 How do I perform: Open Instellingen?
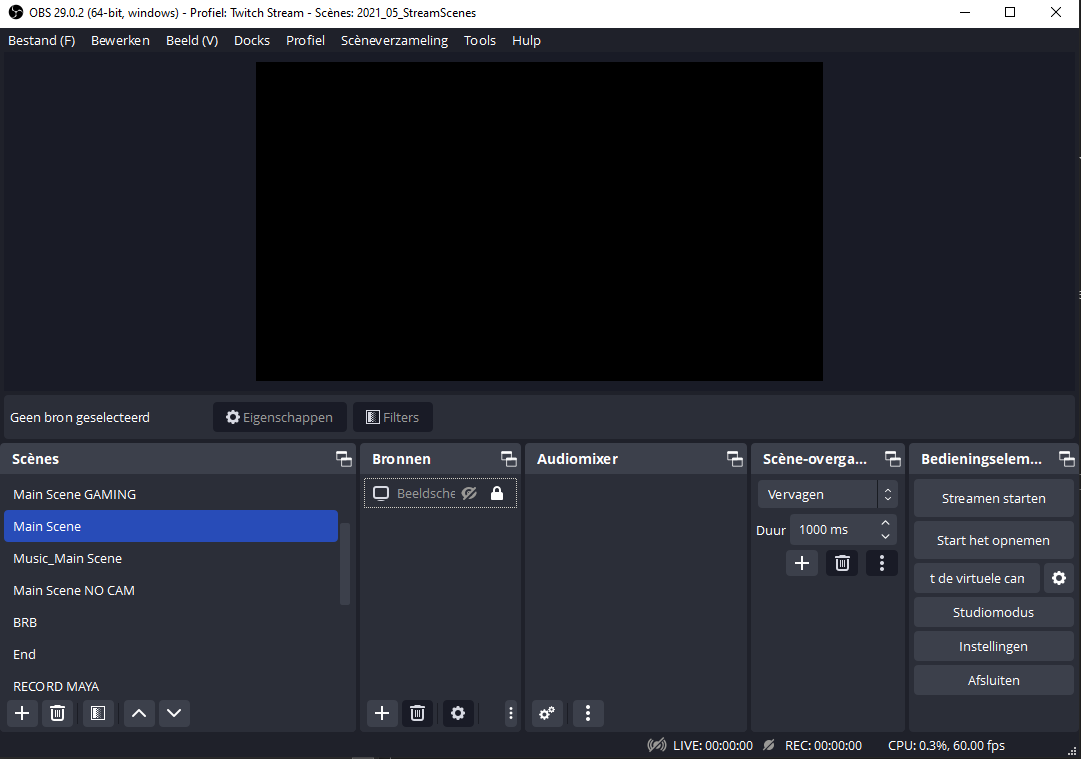[x=993, y=647]
